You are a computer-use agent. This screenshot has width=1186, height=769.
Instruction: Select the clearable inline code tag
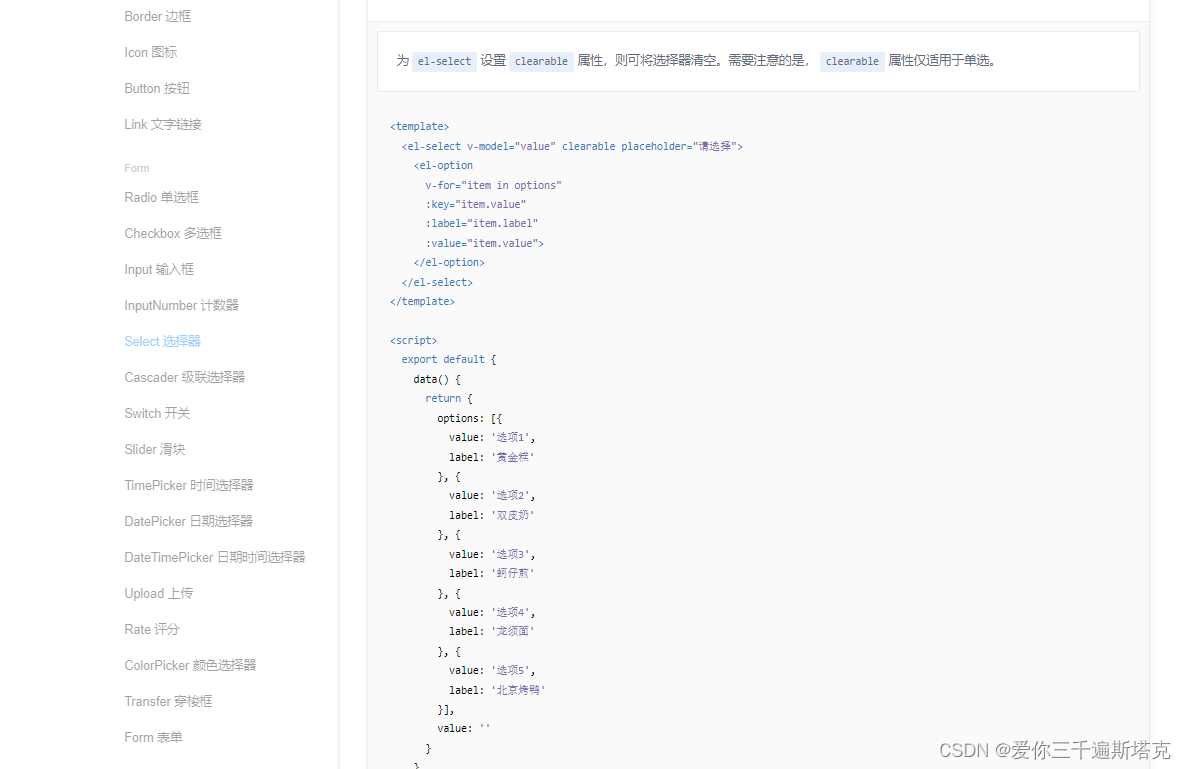(x=541, y=61)
